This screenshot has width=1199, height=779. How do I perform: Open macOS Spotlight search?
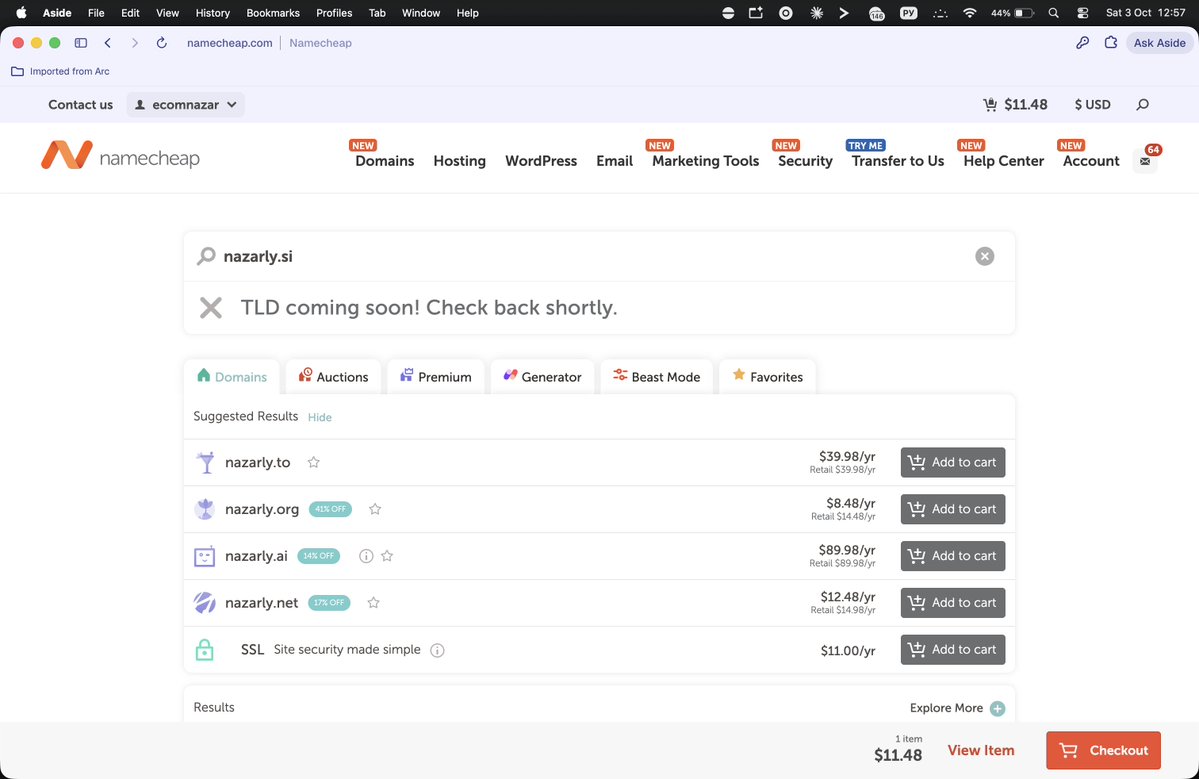pyautogui.click(x=1054, y=13)
